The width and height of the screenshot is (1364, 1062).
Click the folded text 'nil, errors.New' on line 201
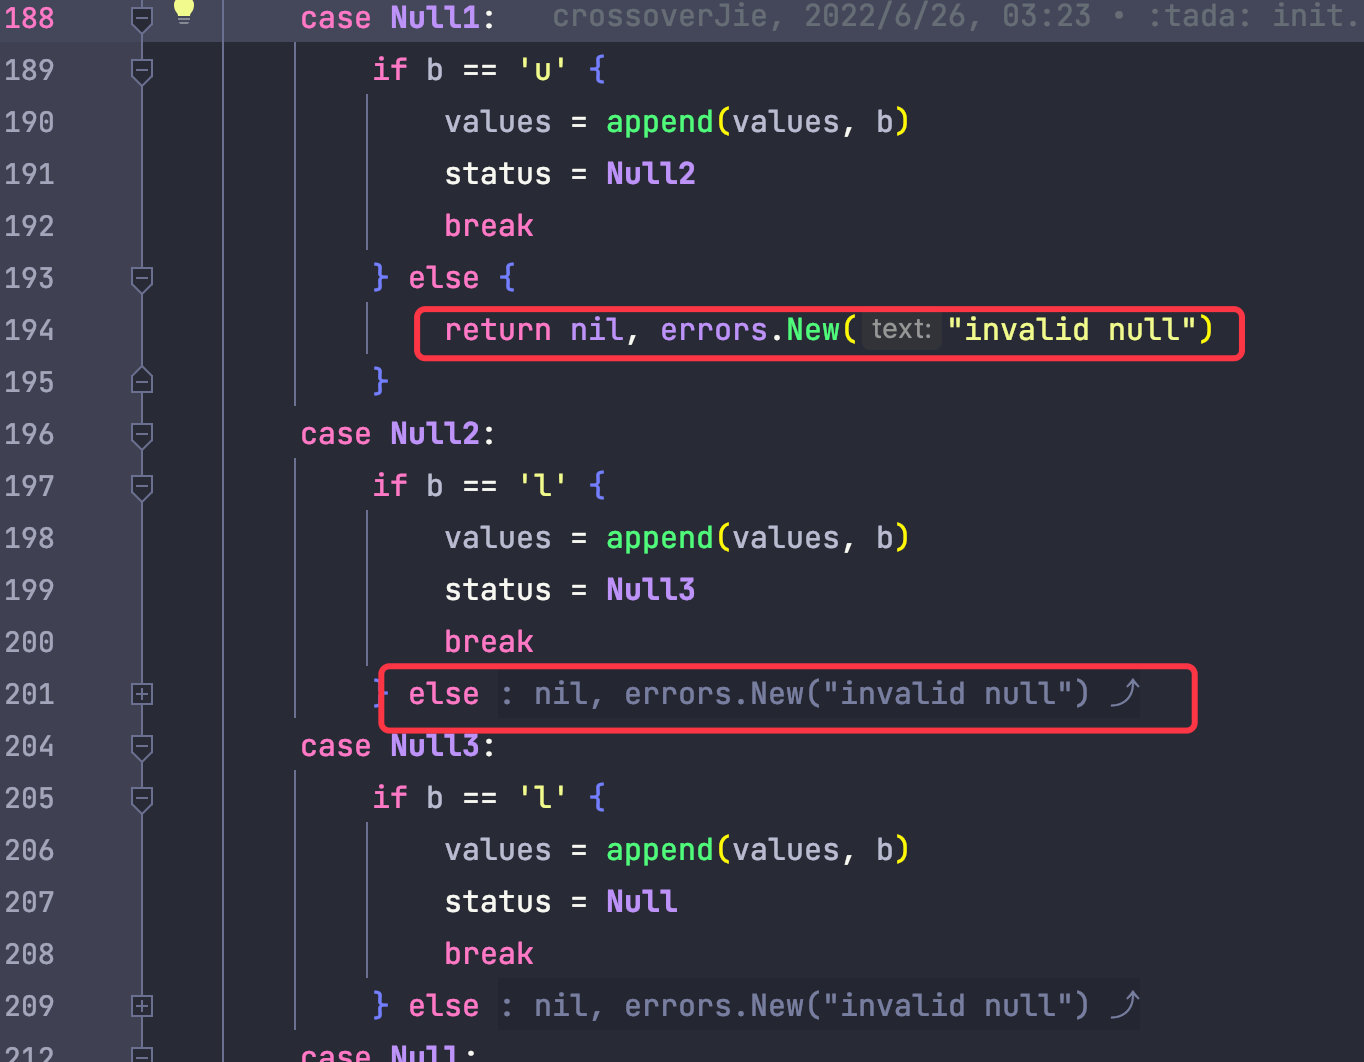668,693
